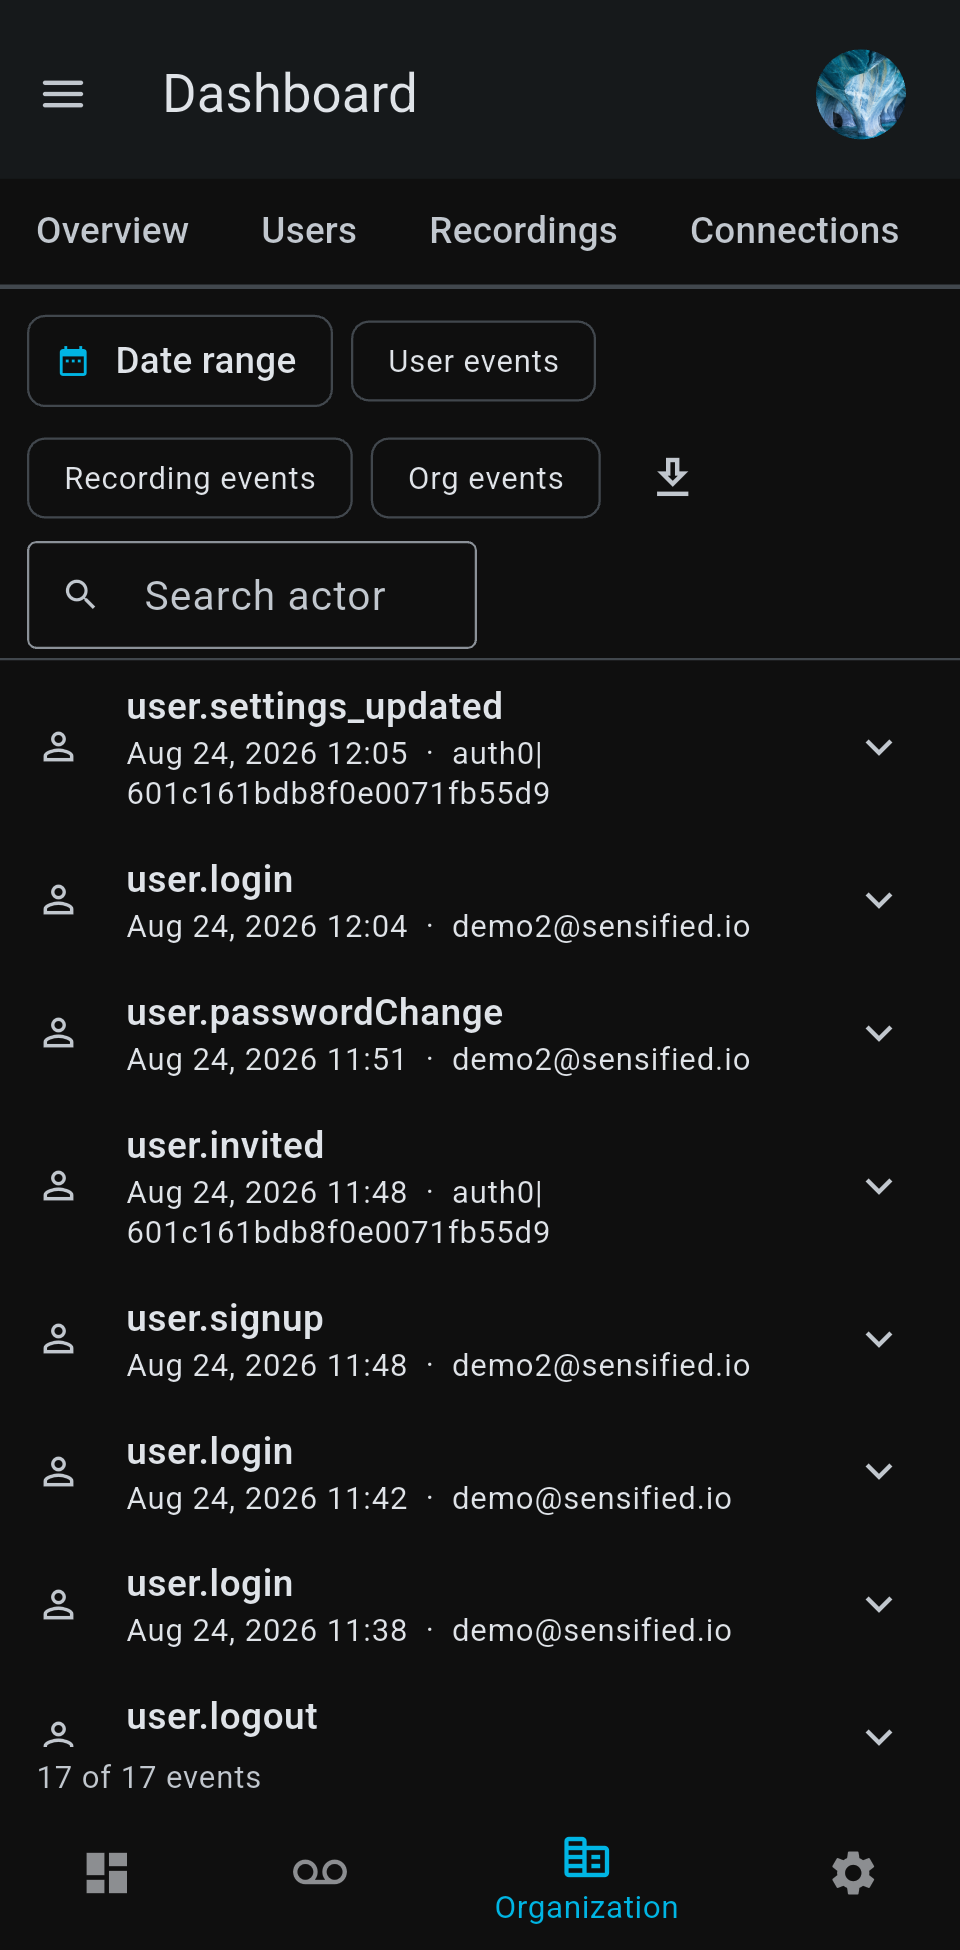Open the Date range picker button
Screen dimensions: 960x1950
[180, 361]
